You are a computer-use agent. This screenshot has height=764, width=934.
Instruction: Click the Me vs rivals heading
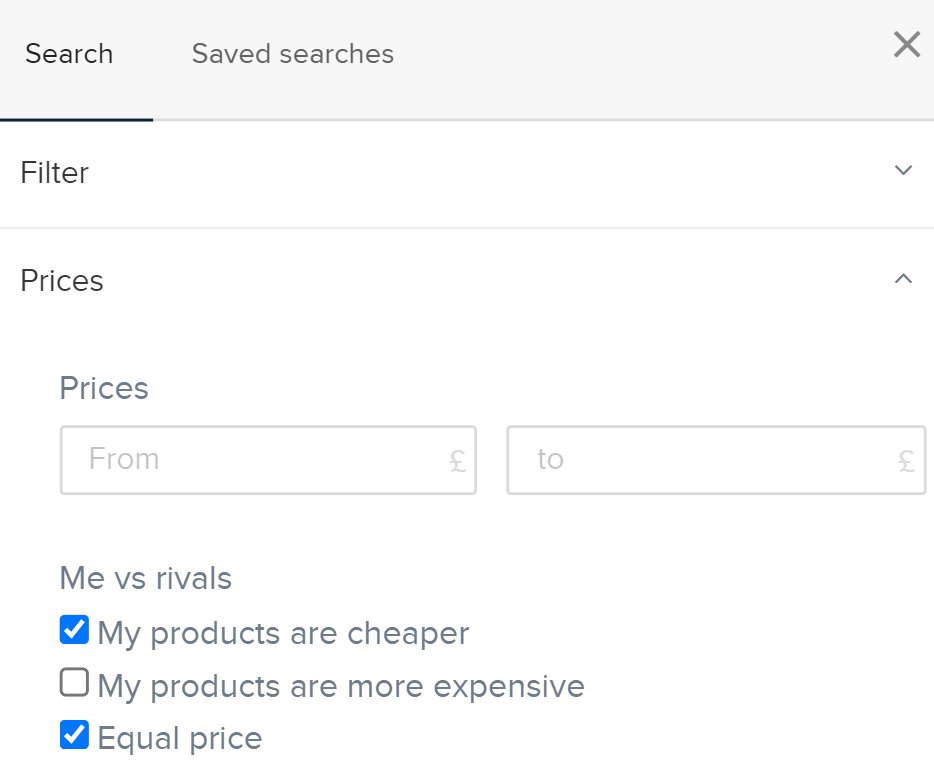click(x=146, y=578)
